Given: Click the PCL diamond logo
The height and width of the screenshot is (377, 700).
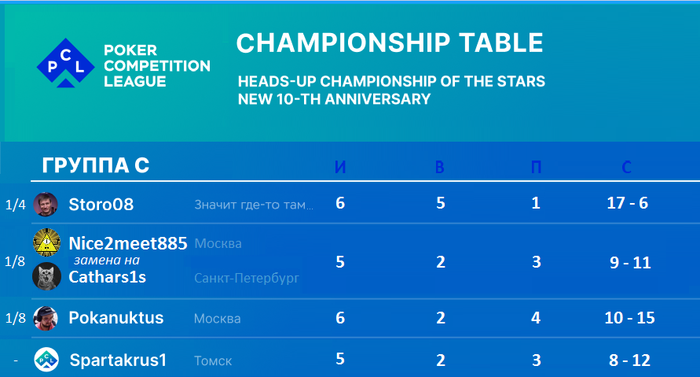Looking at the screenshot, I should click(x=66, y=63).
